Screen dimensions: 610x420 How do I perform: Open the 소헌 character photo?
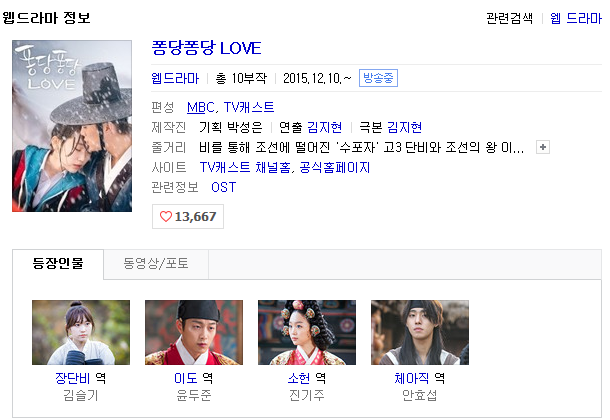[307, 332]
